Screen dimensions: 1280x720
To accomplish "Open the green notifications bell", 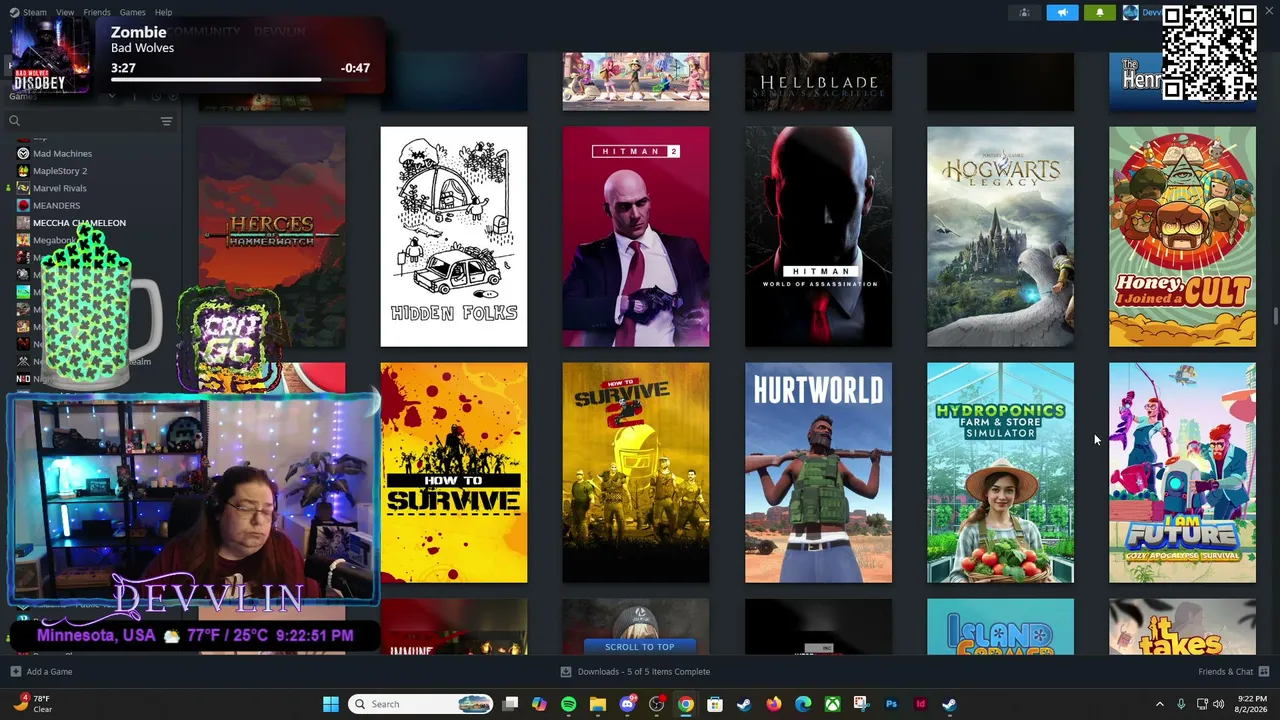I will pyautogui.click(x=1100, y=13).
